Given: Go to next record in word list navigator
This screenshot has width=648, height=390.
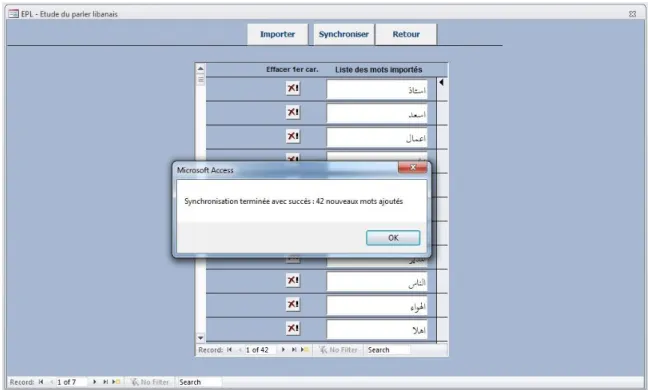Looking at the screenshot, I should point(283,350).
